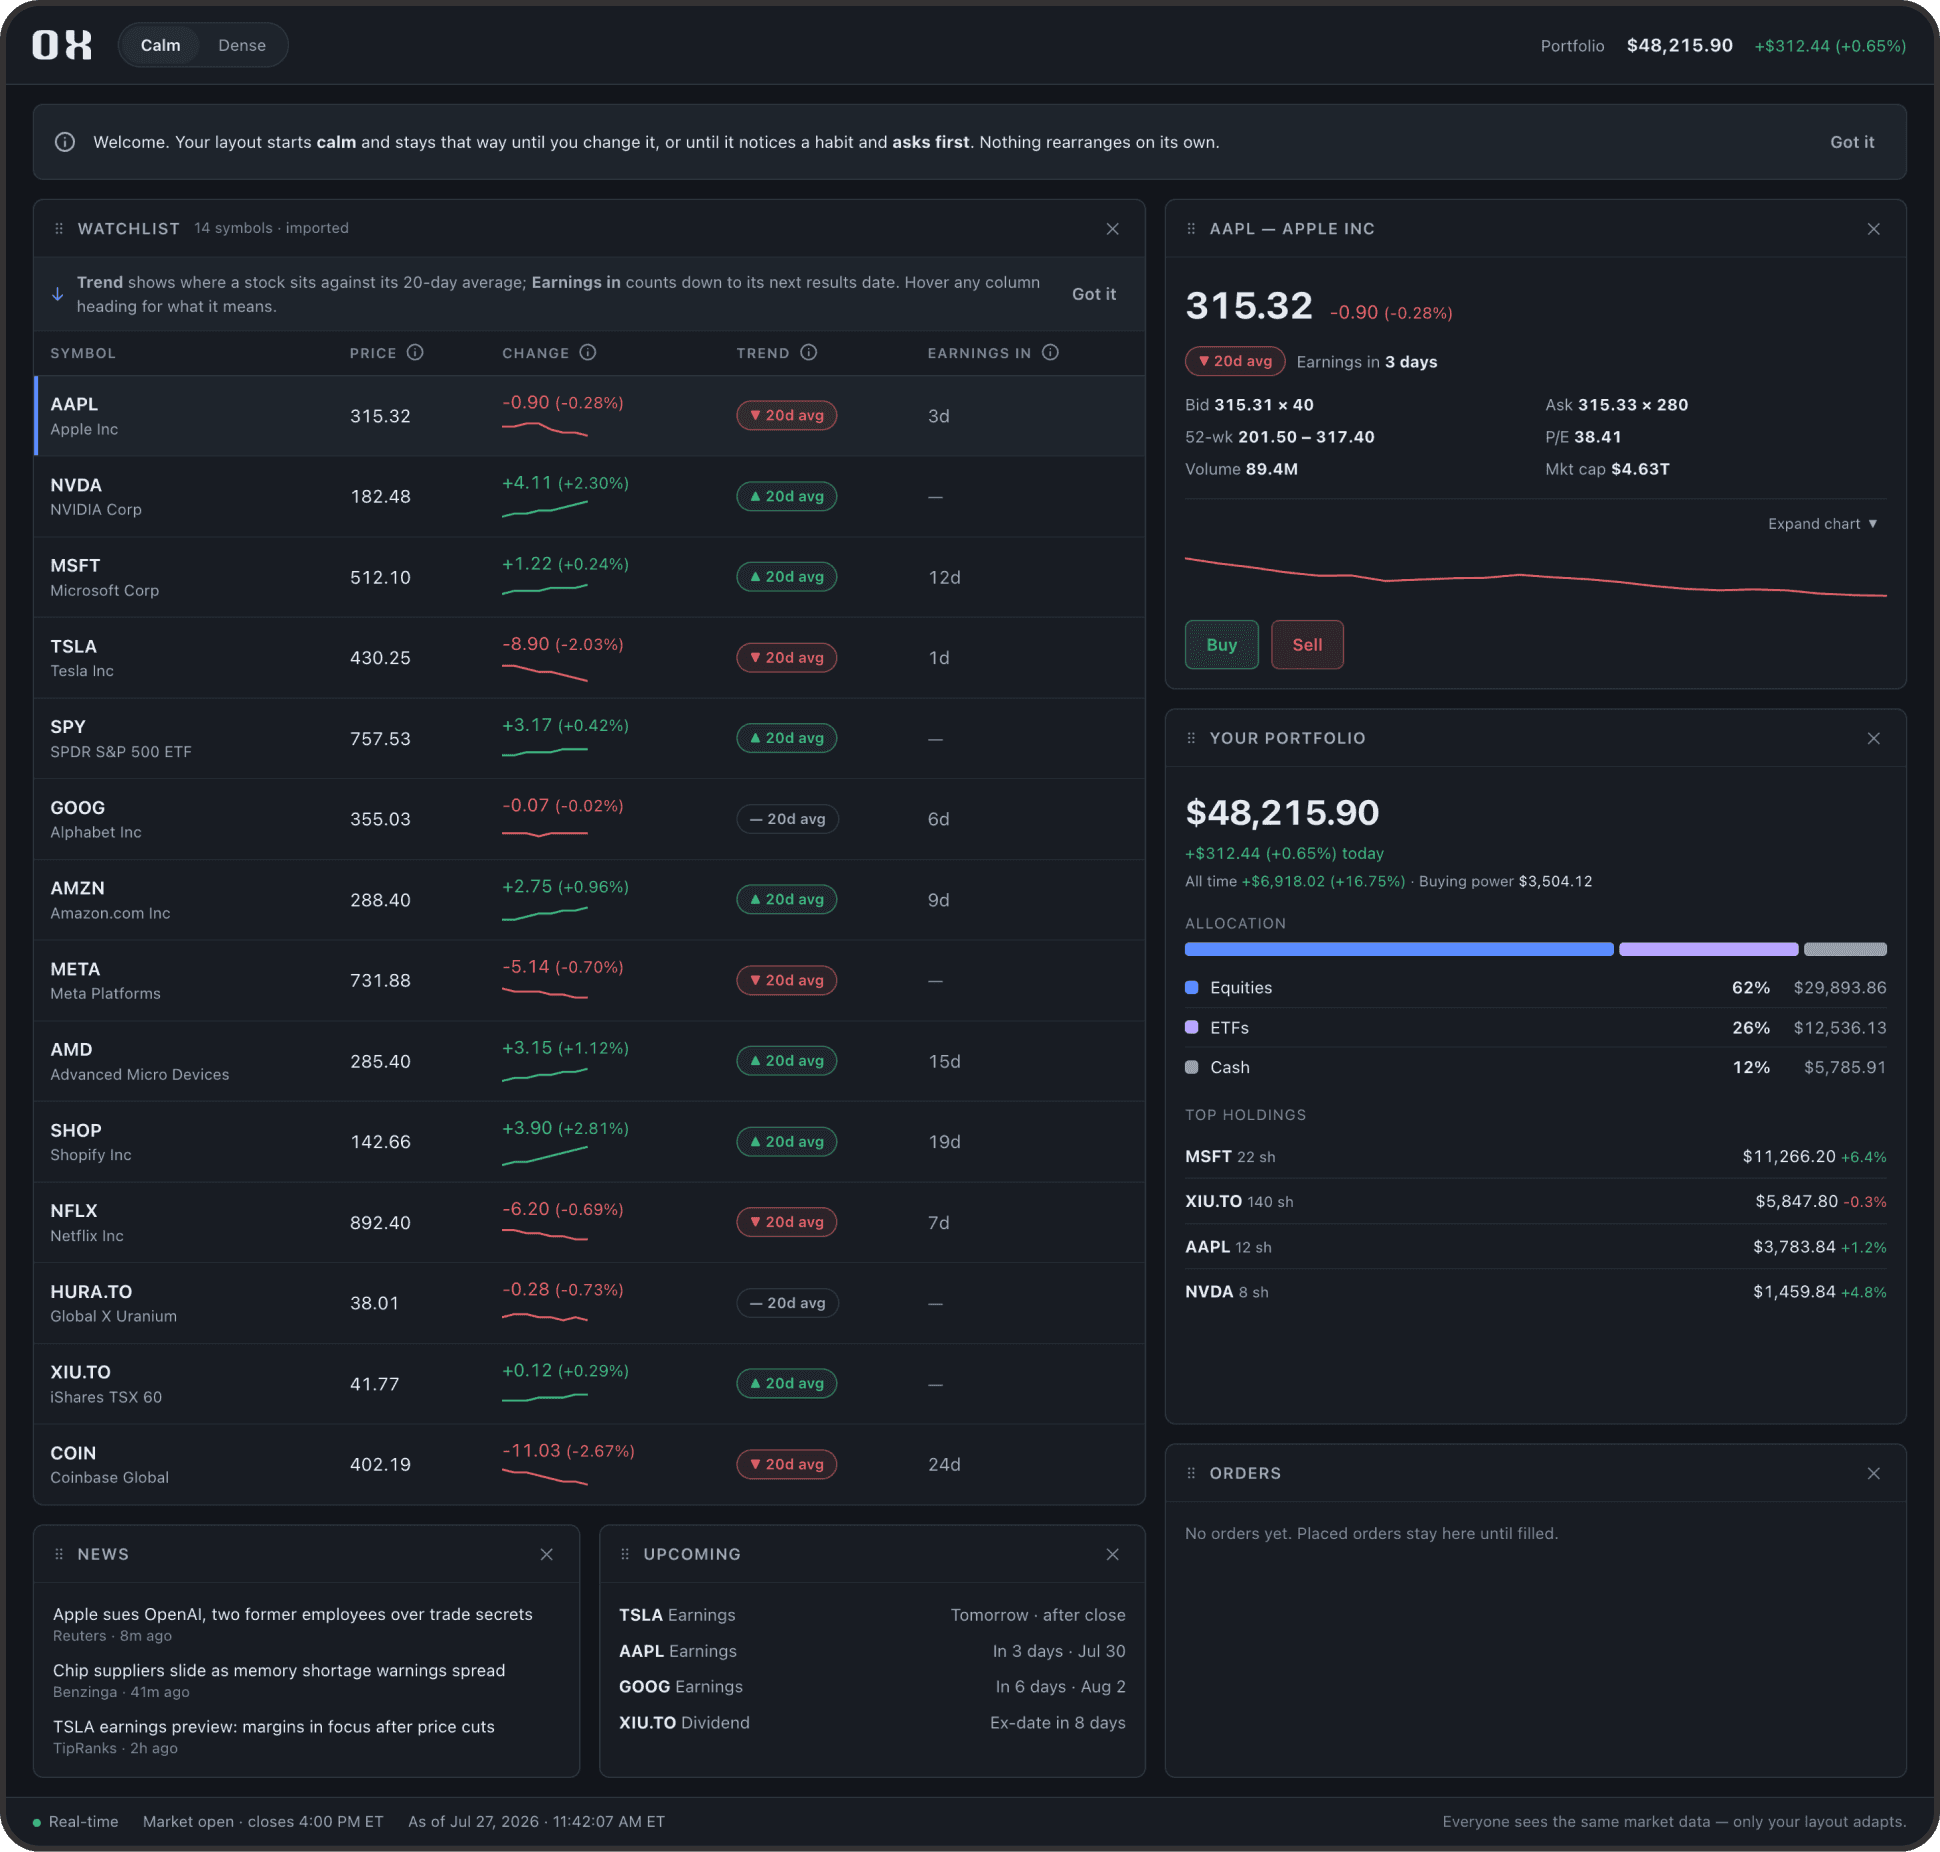Dismiss the welcome banner with Got it
Image resolution: width=1940 pixels, height=1852 pixels.
coord(1852,142)
